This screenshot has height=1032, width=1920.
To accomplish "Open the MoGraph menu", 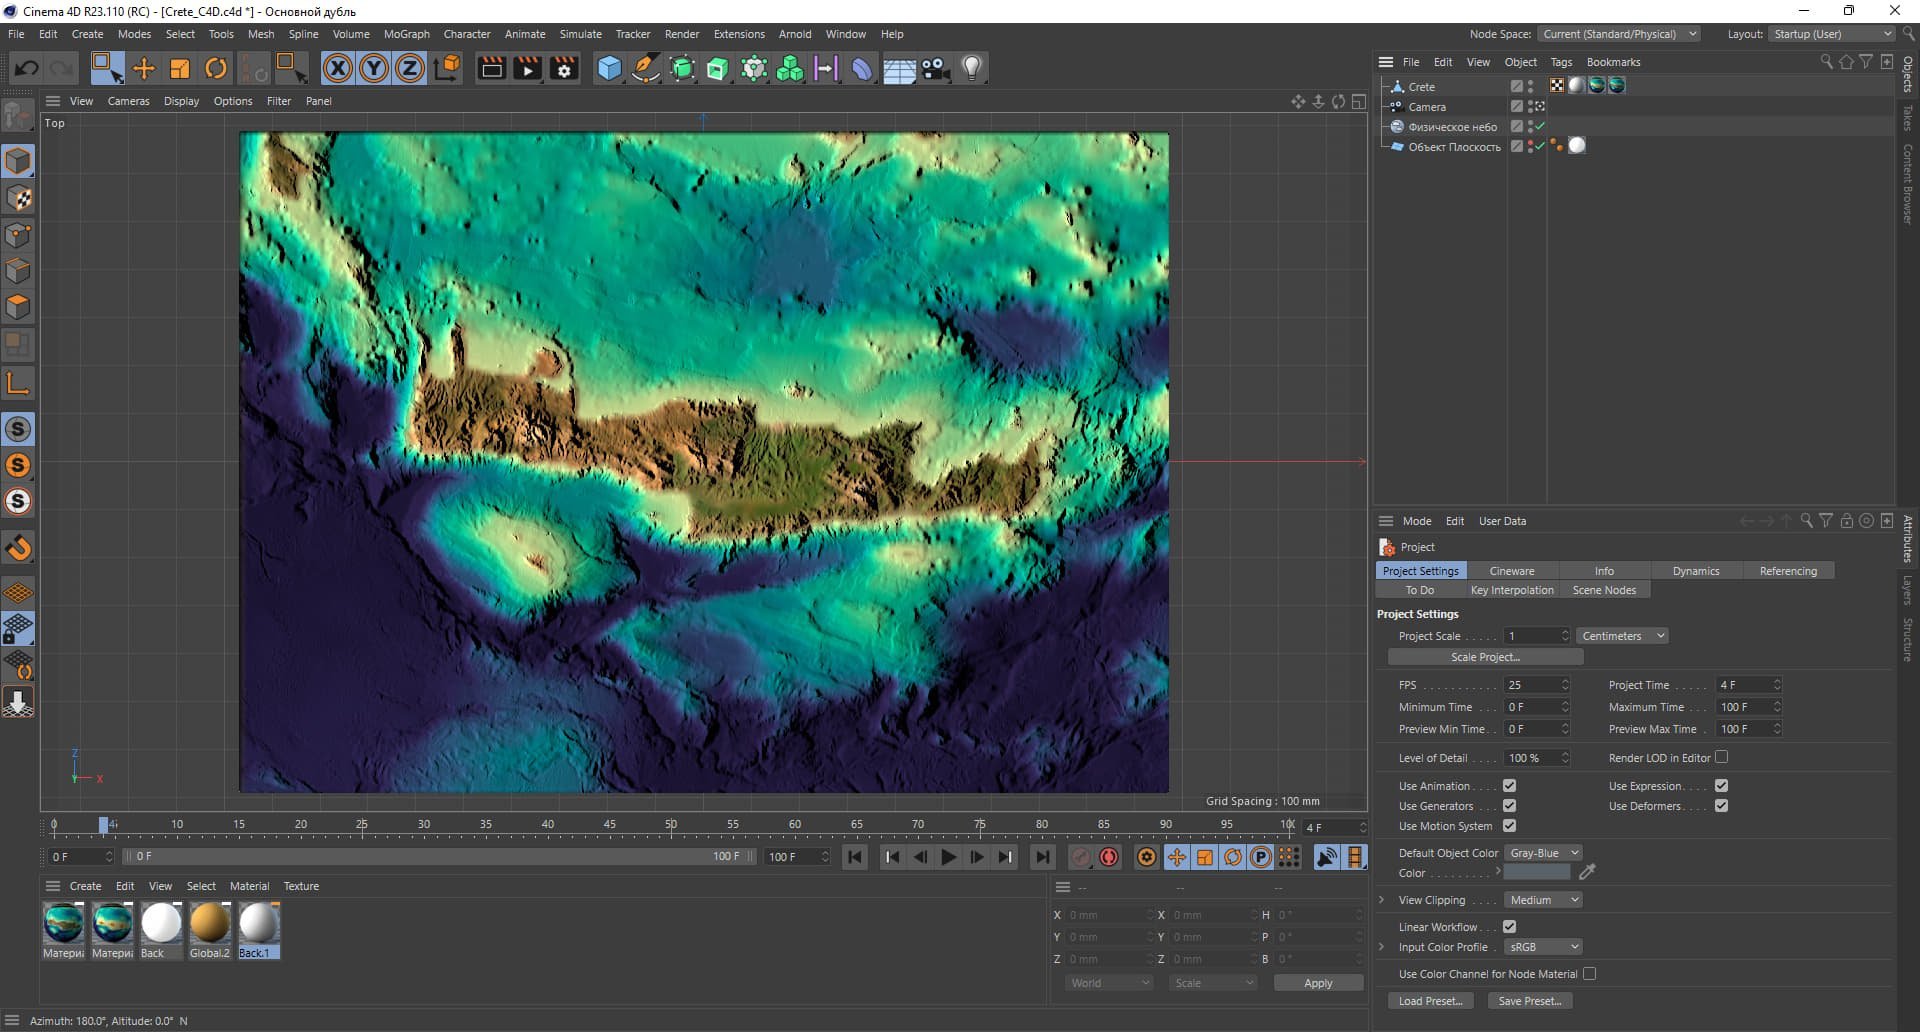I will [x=407, y=34].
